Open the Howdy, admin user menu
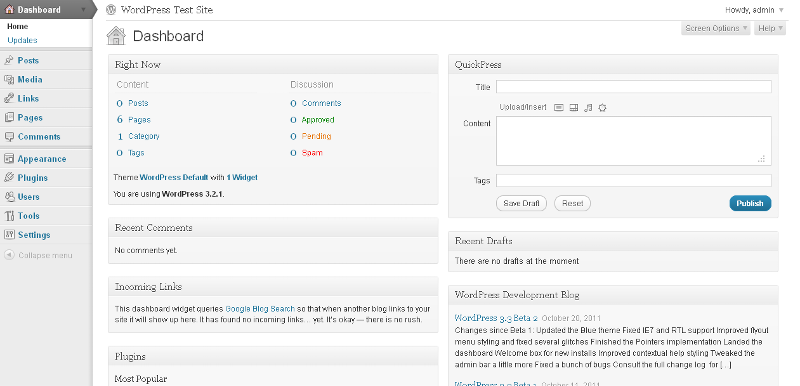This screenshot has height=386, width=800. pyautogui.click(x=754, y=10)
